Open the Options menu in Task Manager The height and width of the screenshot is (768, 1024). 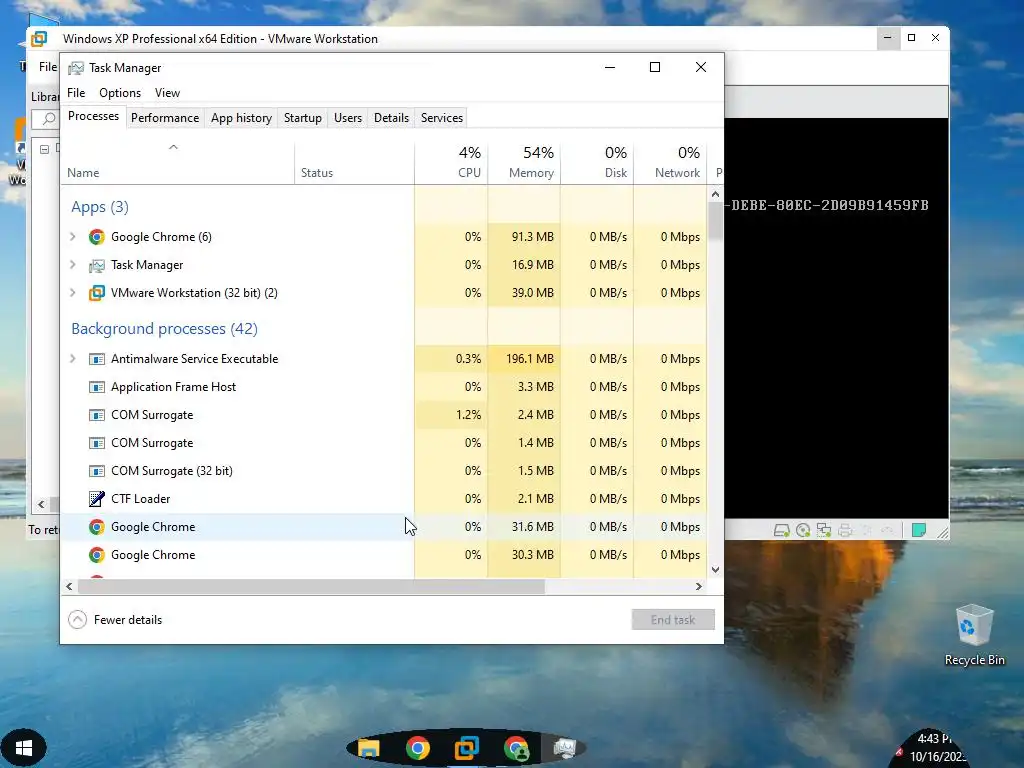pos(120,93)
